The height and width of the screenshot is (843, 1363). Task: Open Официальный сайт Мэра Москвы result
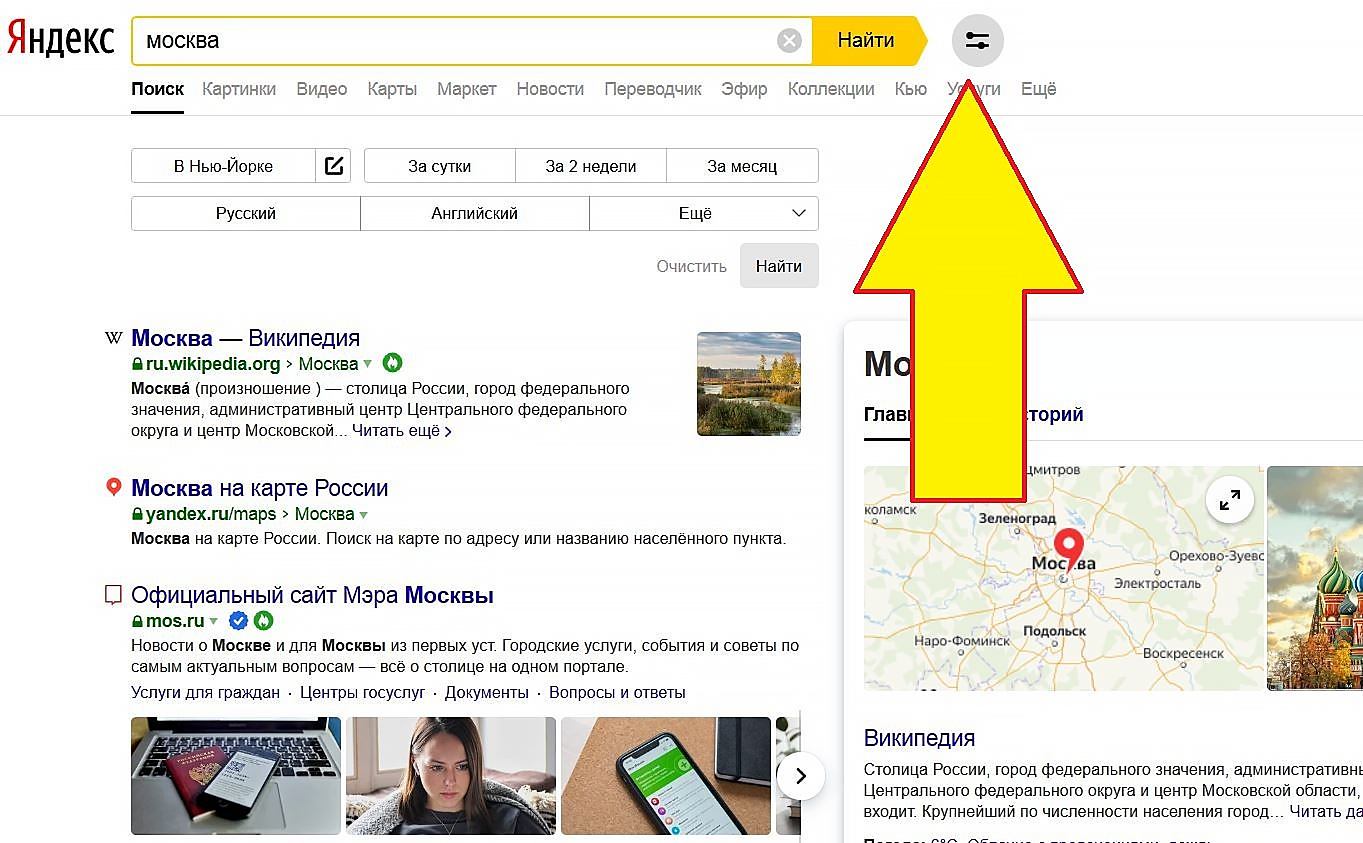point(312,595)
